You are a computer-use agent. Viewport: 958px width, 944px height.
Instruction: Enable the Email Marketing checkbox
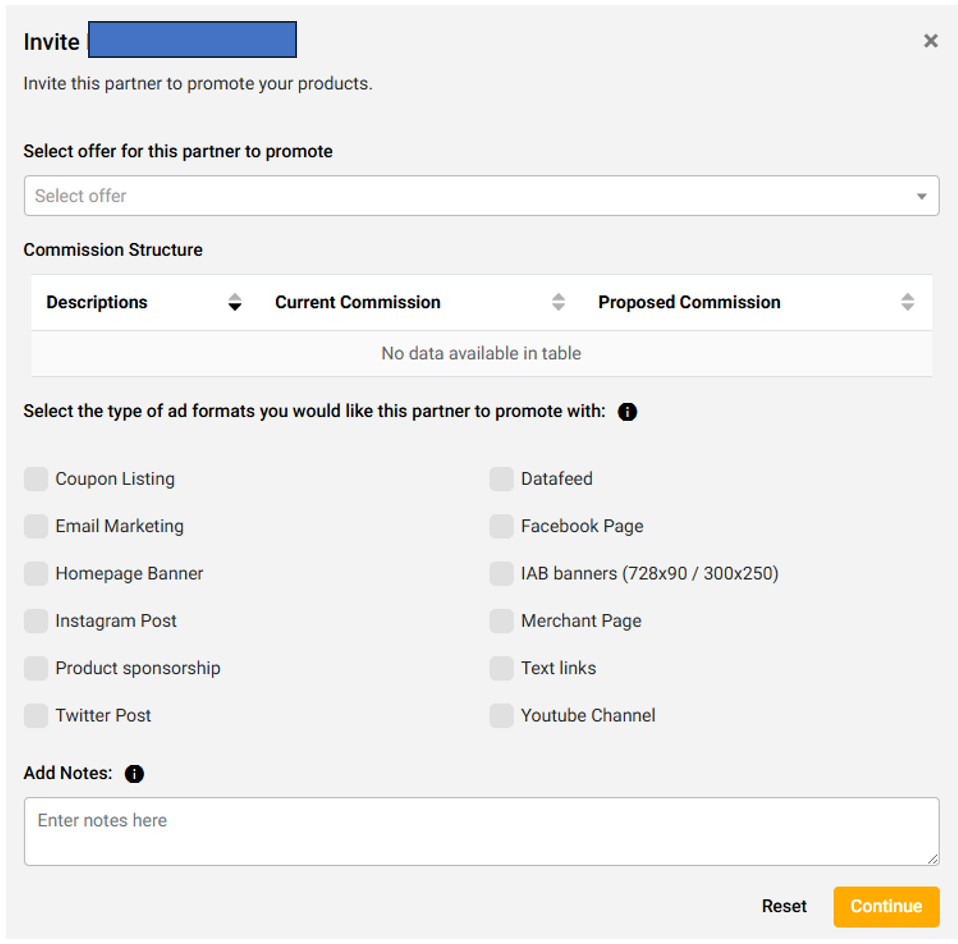pos(36,526)
